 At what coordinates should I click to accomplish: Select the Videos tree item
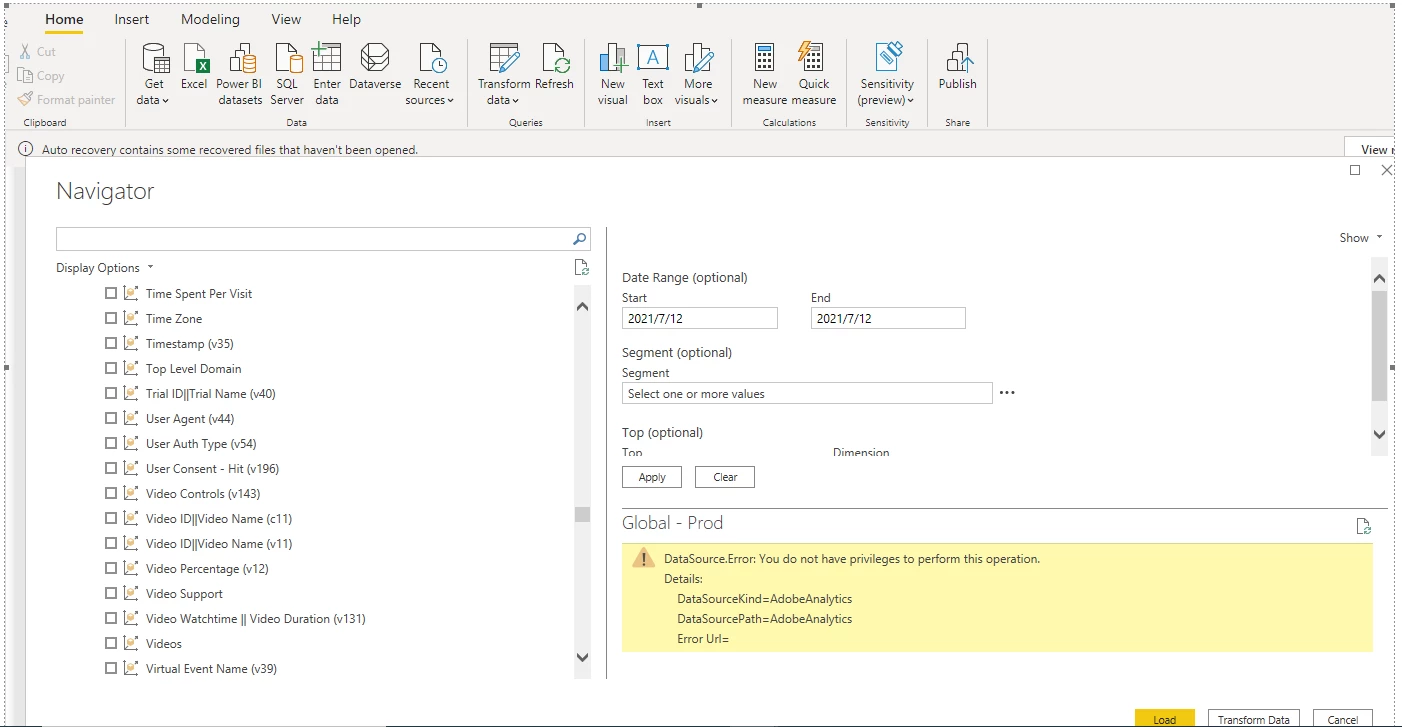click(x=164, y=643)
